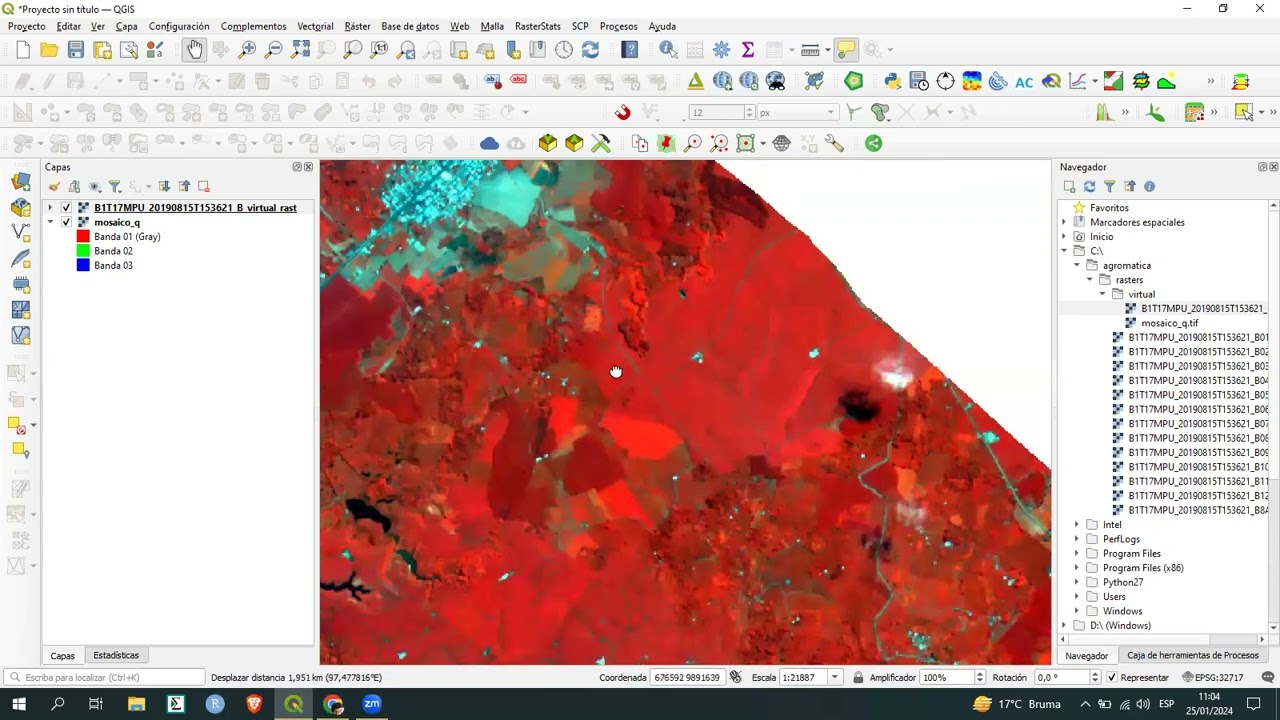1280x720 pixels.
Task: Open the Proyecto menu
Action: [x=27, y=26]
